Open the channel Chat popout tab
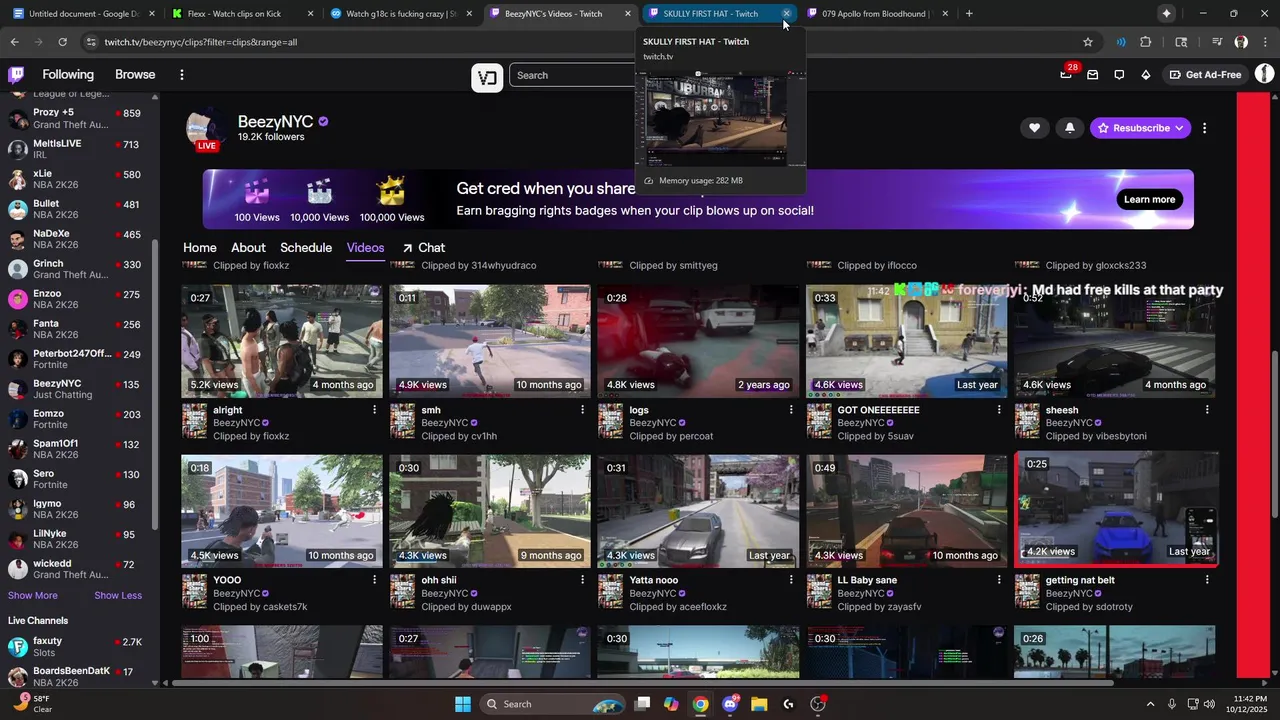 click(x=424, y=248)
